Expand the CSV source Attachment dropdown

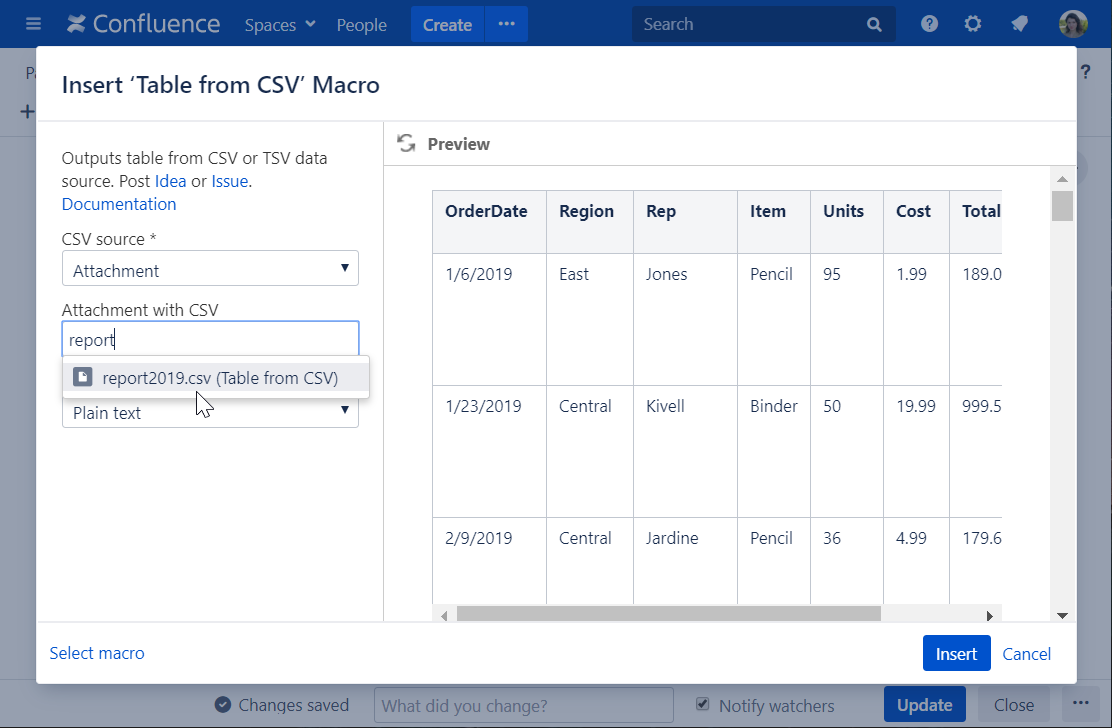pyautogui.click(x=210, y=270)
